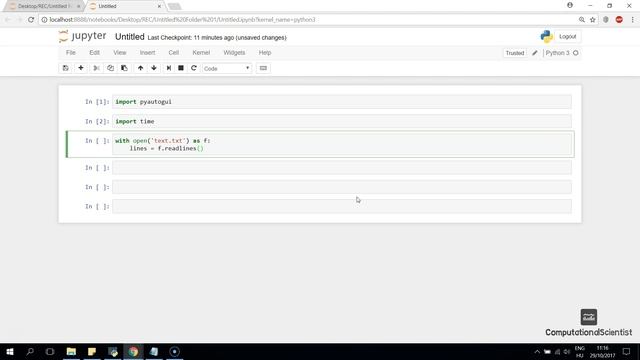Screen dimensions: 640x360
Task: Open the Kernel menu
Action: click(x=201, y=53)
